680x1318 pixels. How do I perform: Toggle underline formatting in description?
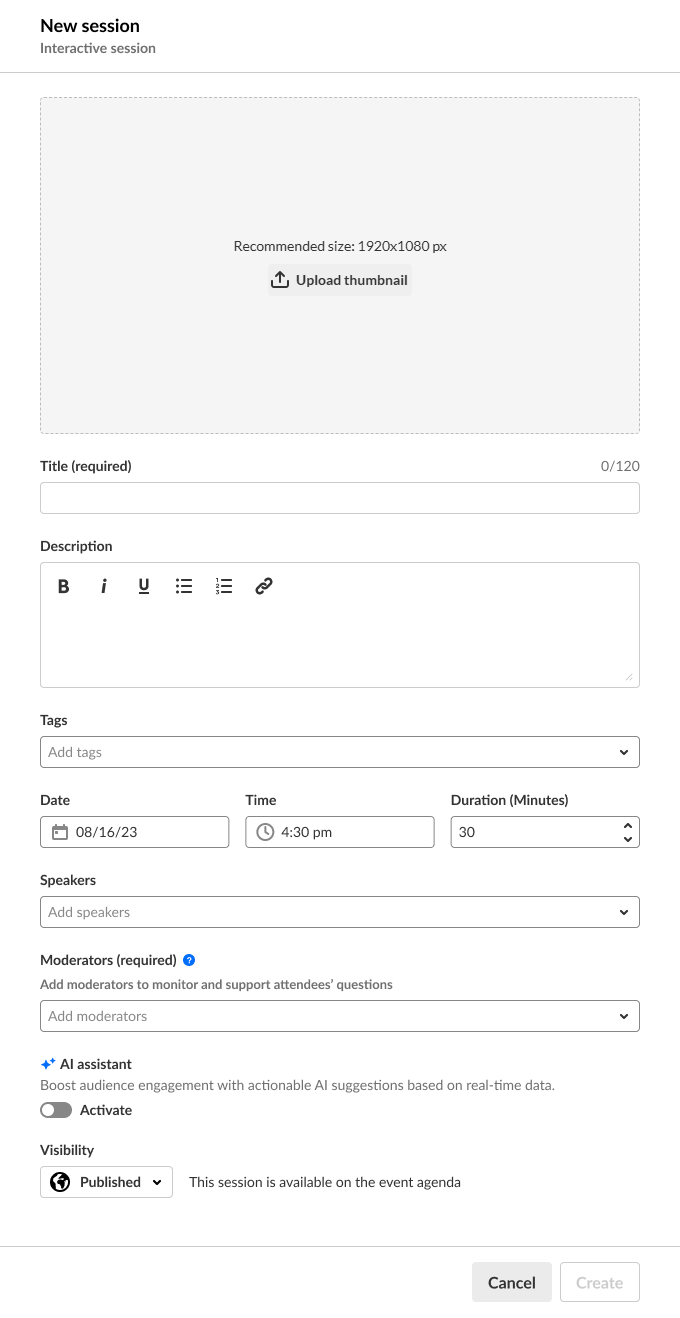coord(144,587)
